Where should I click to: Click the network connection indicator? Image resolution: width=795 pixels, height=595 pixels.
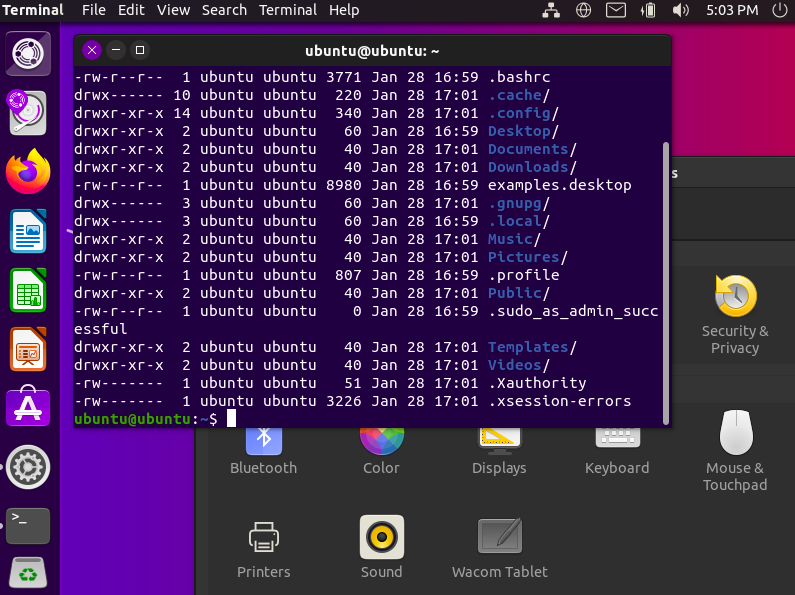pos(551,10)
